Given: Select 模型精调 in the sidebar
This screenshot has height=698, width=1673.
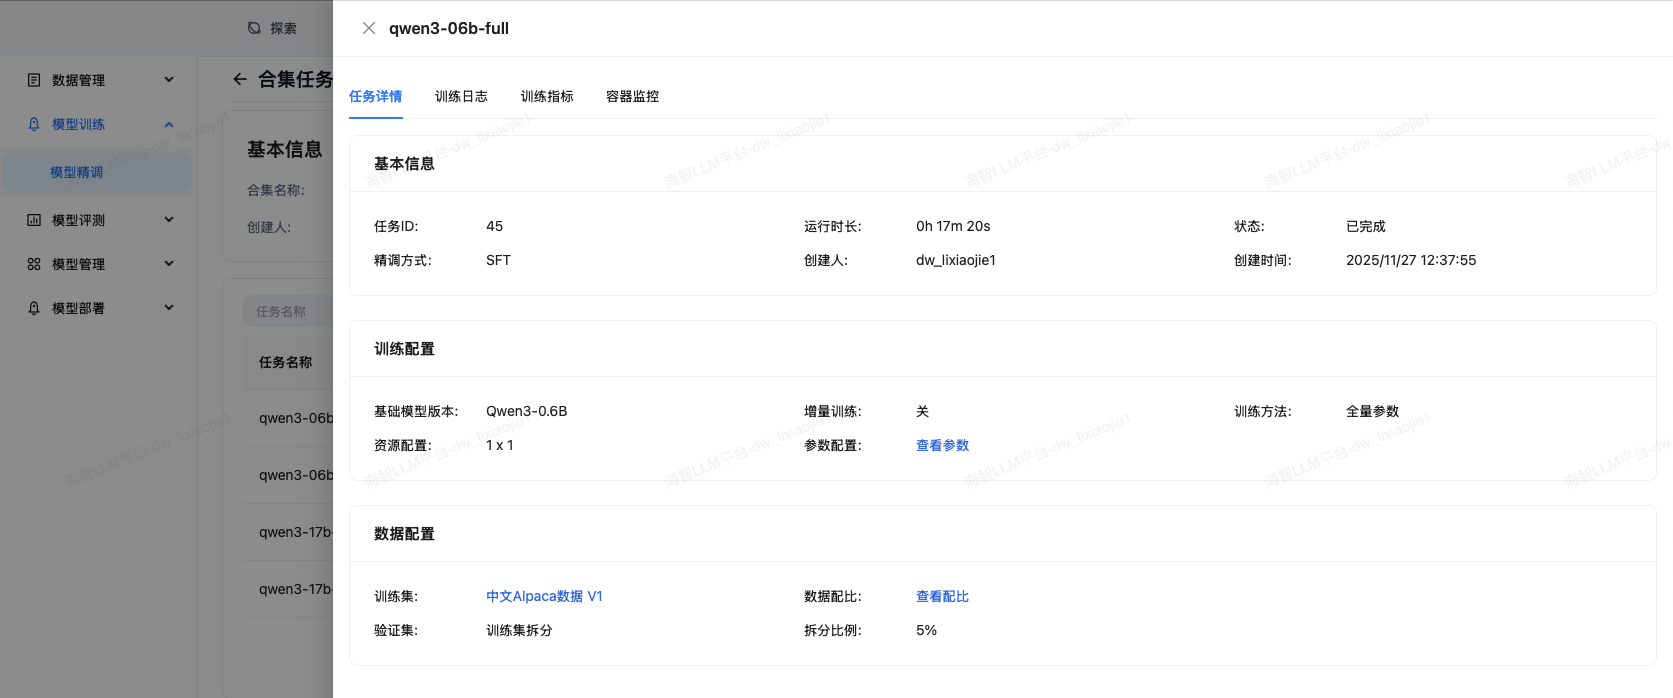Looking at the screenshot, I should (x=77, y=172).
